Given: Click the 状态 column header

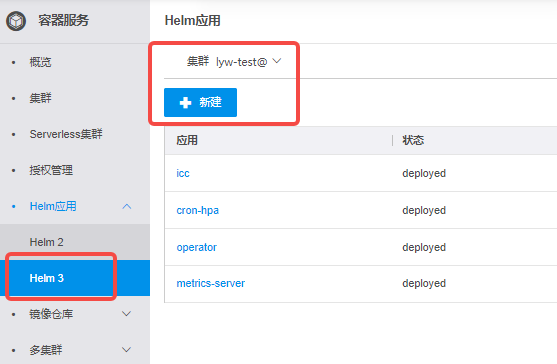Looking at the screenshot, I should pyautogui.click(x=413, y=140).
